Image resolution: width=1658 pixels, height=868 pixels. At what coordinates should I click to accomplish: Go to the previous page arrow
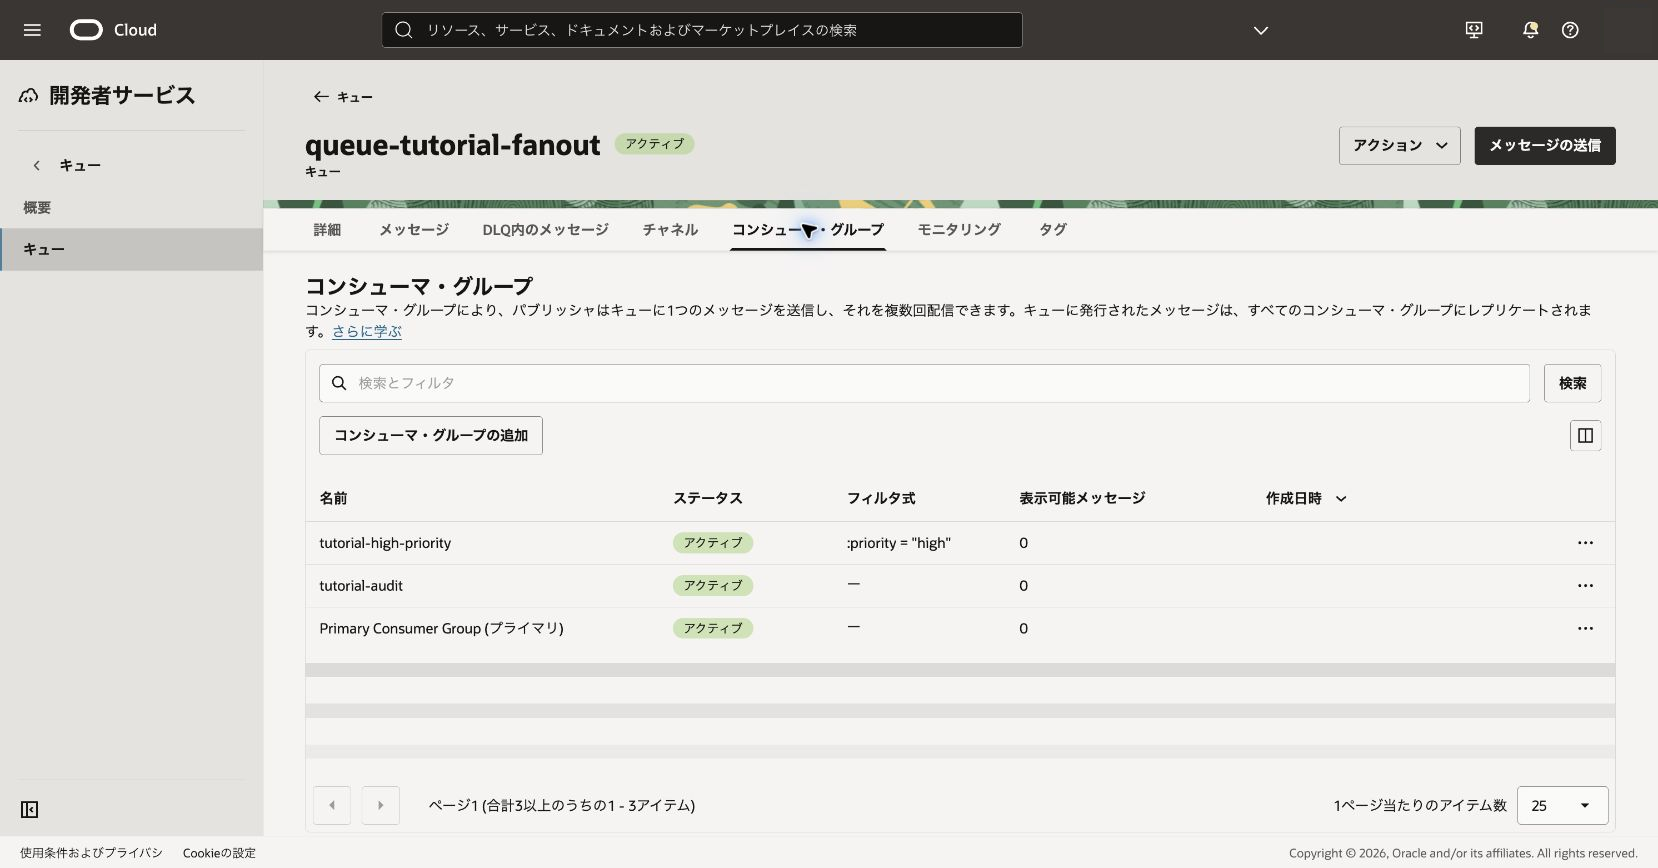pos(332,805)
